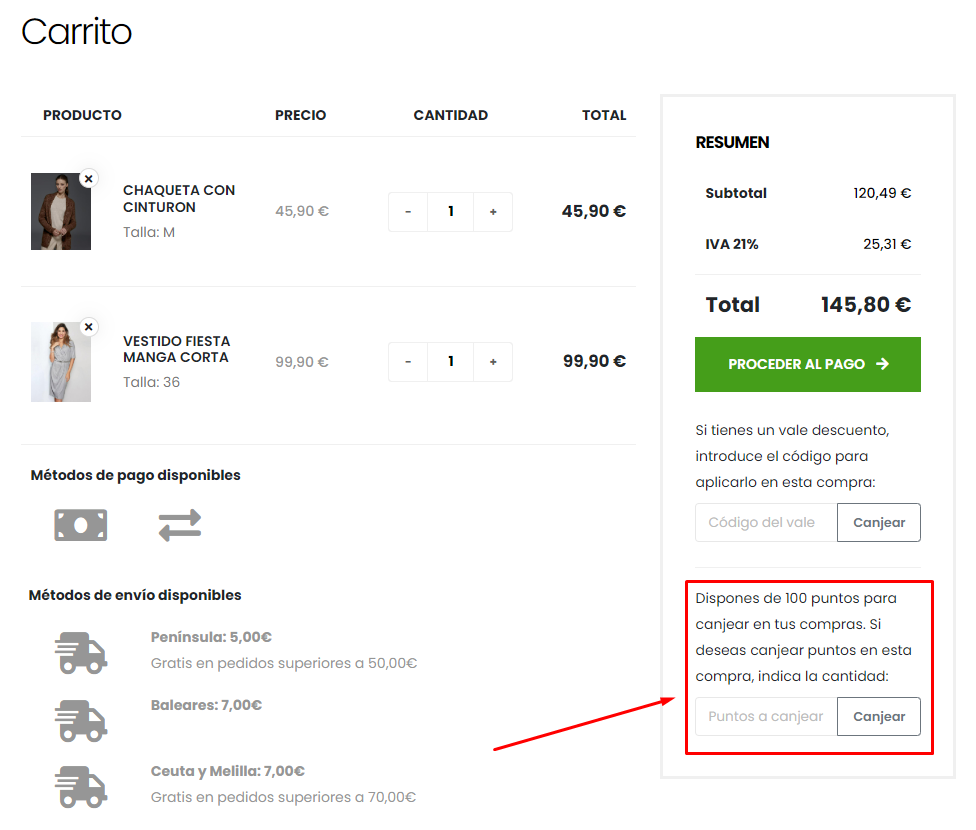976x830 pixels.
Task: Focus the Código del vale field
Action: tap(766, 523)
